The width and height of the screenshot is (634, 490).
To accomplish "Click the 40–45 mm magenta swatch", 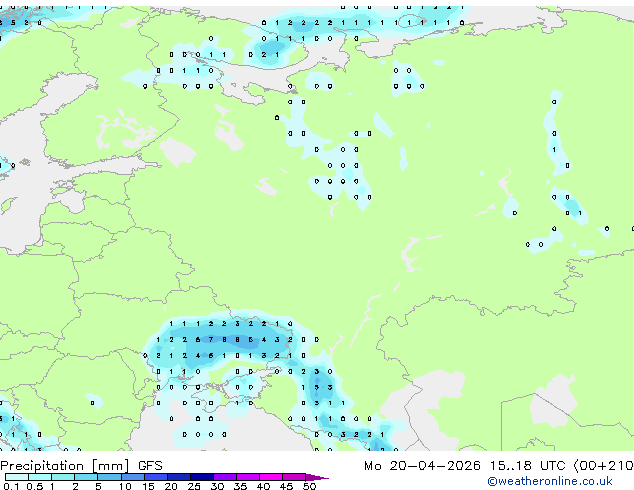I will coord(271,477).
